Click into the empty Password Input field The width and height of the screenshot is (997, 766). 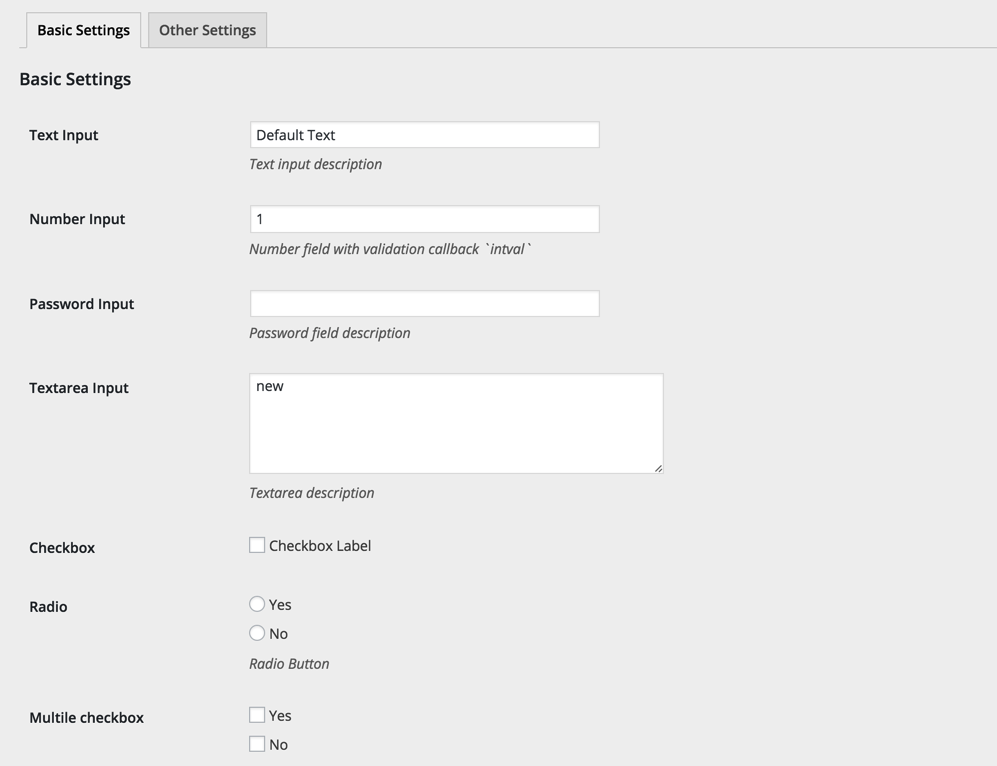click(424, 304)
